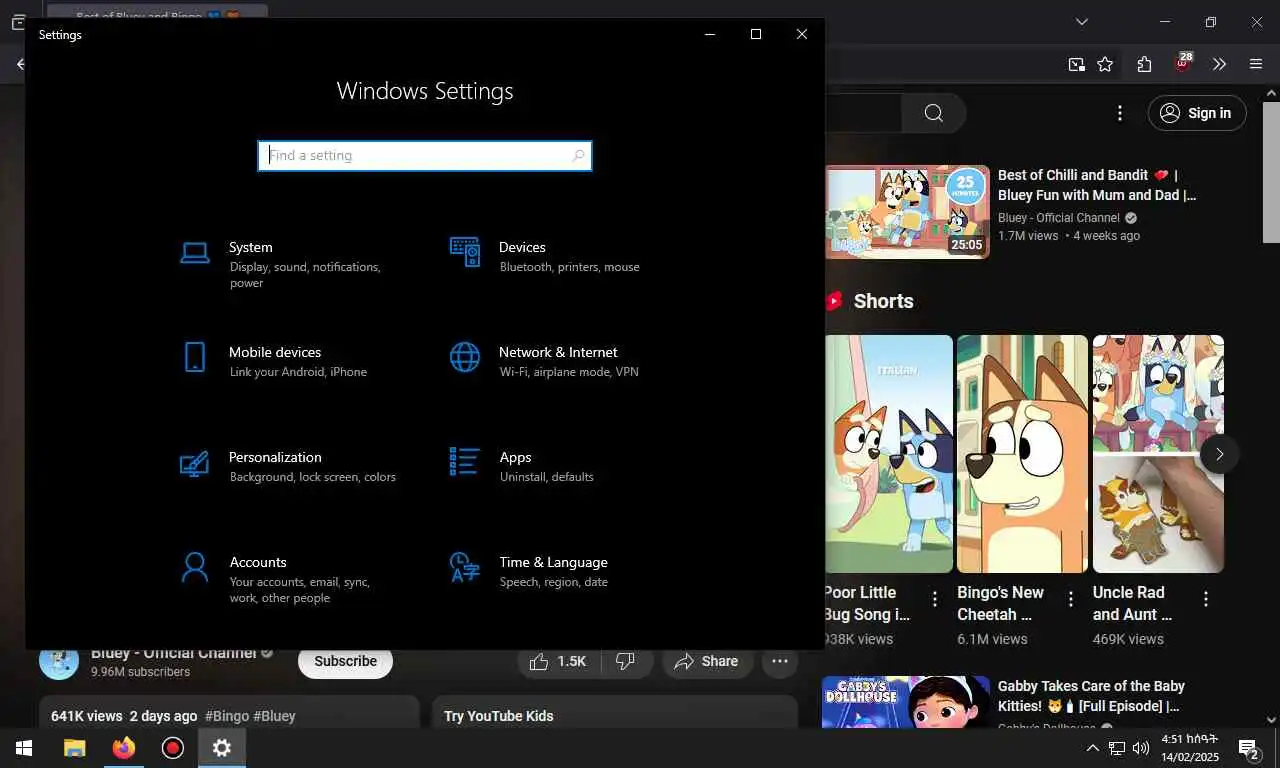Click the Settings gear taskbar button
Viewport: 1280px width, 768px height.
tap(222, 748)
